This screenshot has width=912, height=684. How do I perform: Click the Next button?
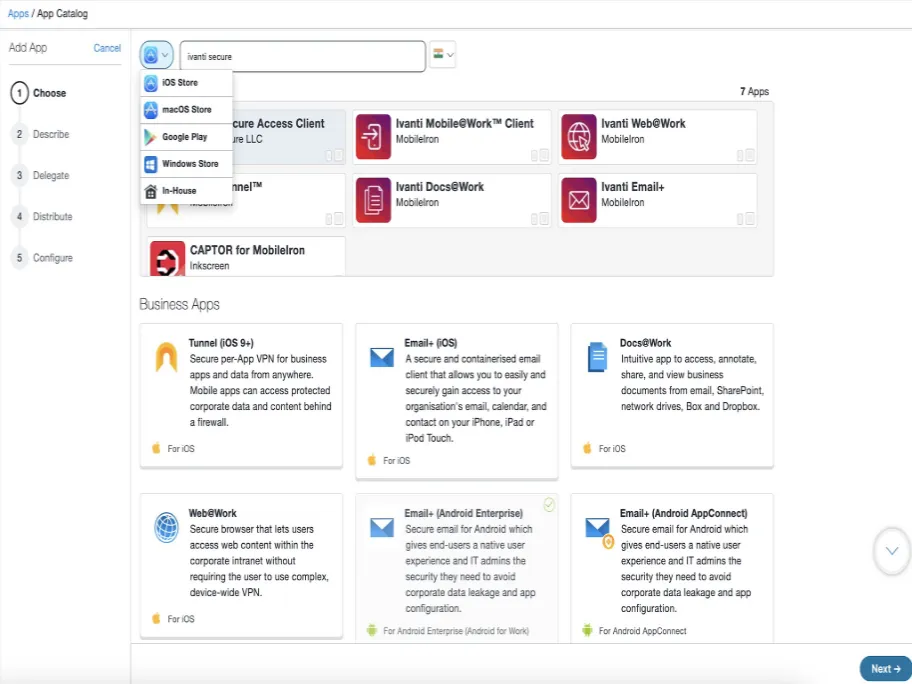coord(885,669)
